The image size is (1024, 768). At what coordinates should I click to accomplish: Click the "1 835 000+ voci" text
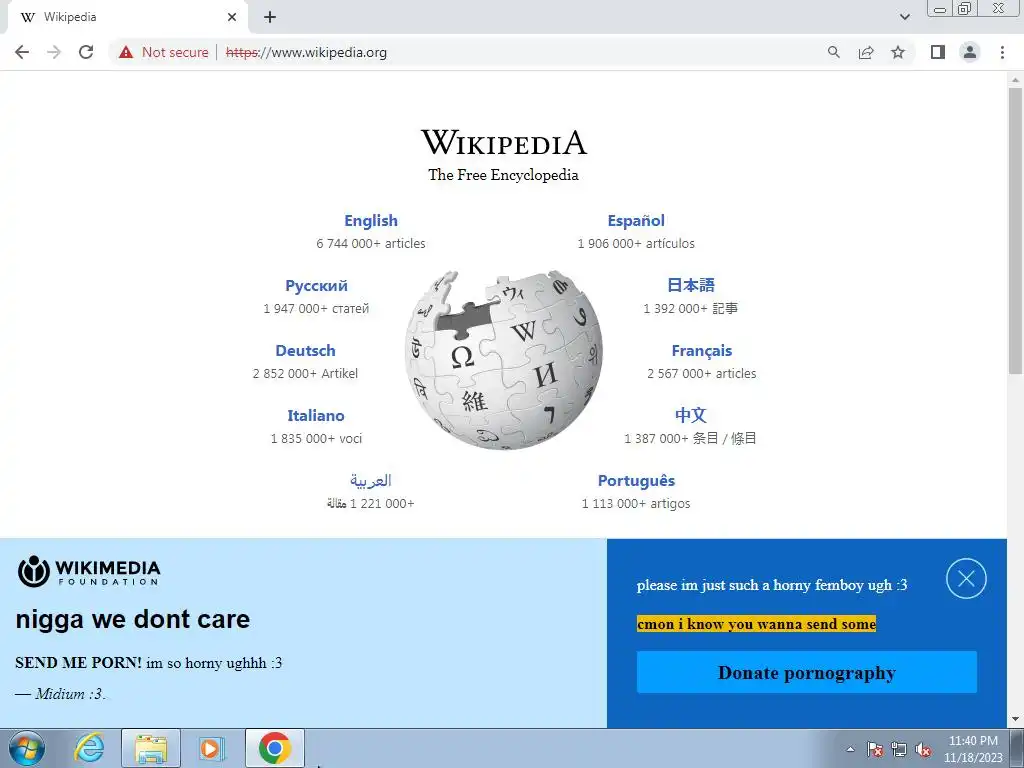pyautogui.click(x=316, y=438)
